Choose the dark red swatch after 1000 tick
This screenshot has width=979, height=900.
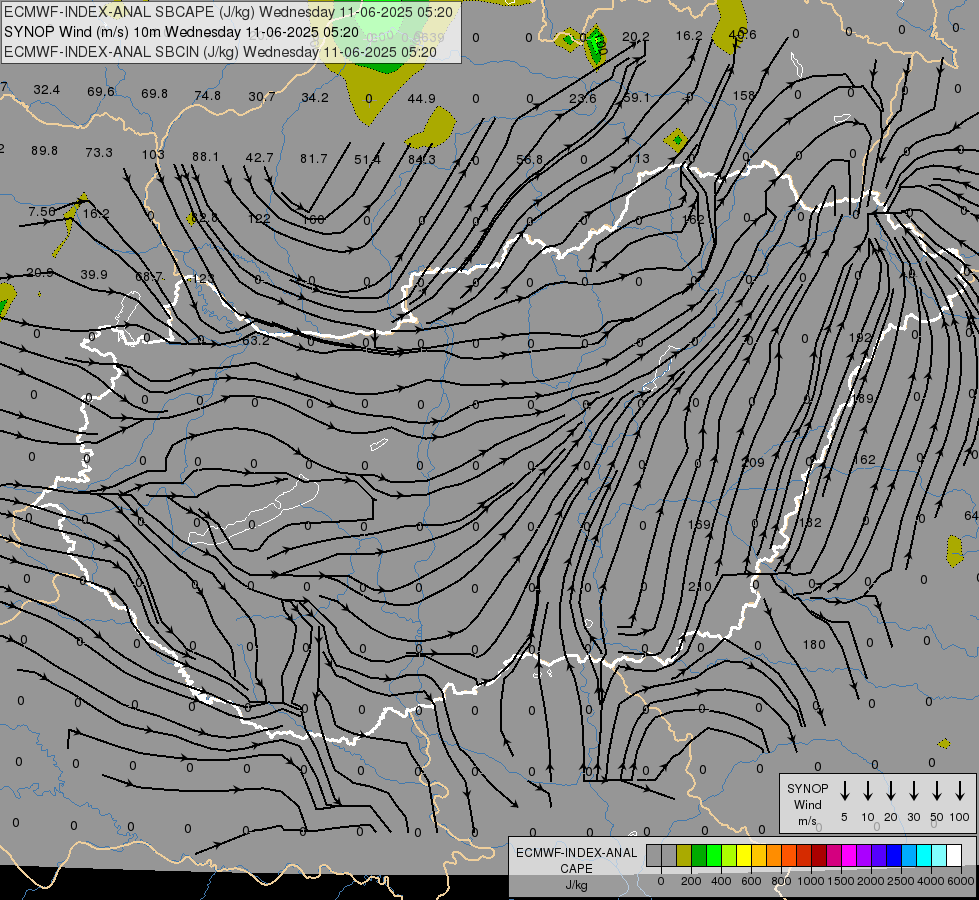[819, 856]
